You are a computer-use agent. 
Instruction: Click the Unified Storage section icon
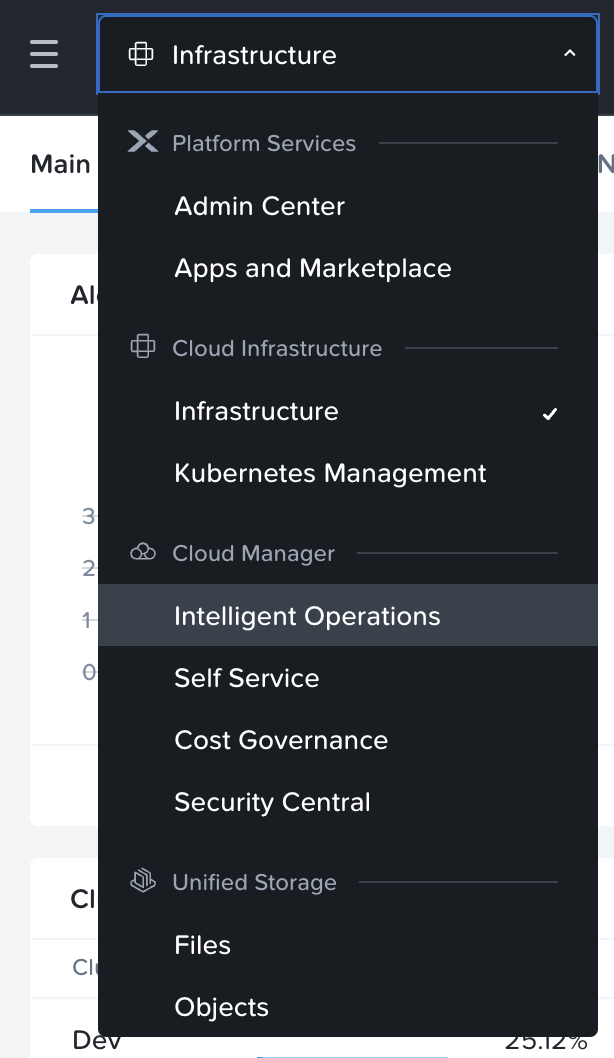pyautogui.click(x=143, y=882)
